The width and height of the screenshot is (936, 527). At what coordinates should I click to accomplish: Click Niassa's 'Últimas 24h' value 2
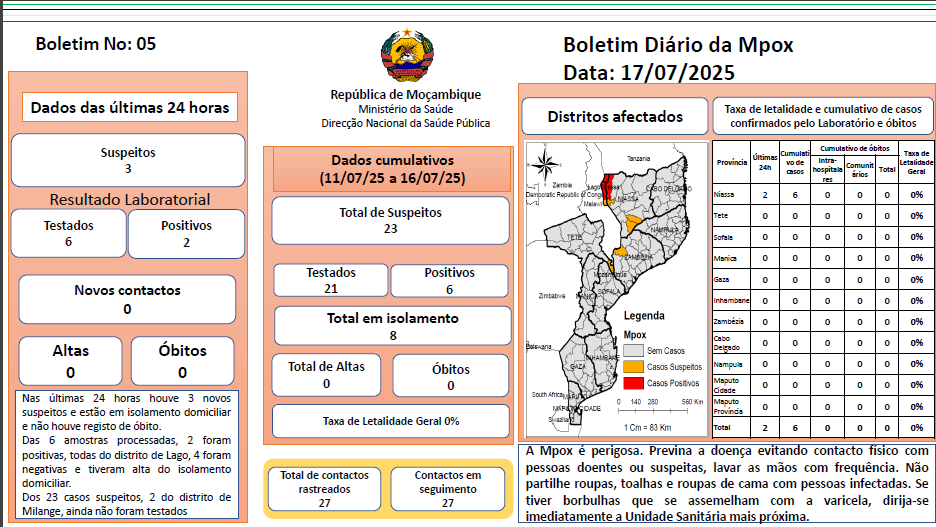click(x=765, y=195)
